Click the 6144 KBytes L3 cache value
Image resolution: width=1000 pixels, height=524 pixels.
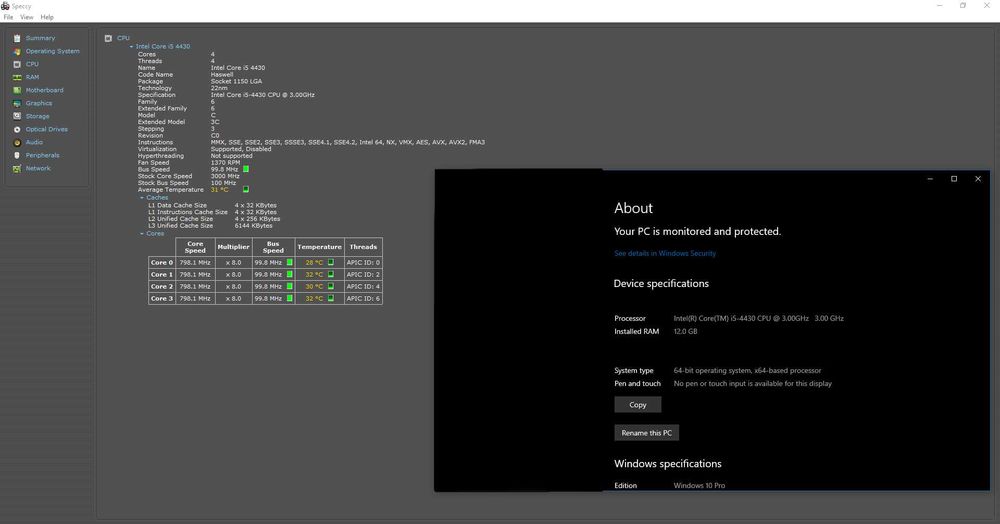(x=254, y=226)
